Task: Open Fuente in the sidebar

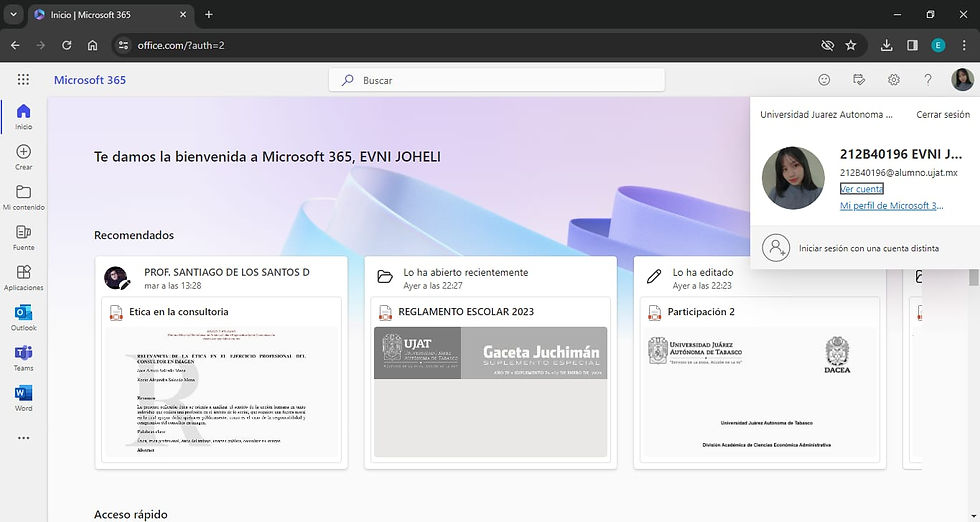Action: coord(24,238)
